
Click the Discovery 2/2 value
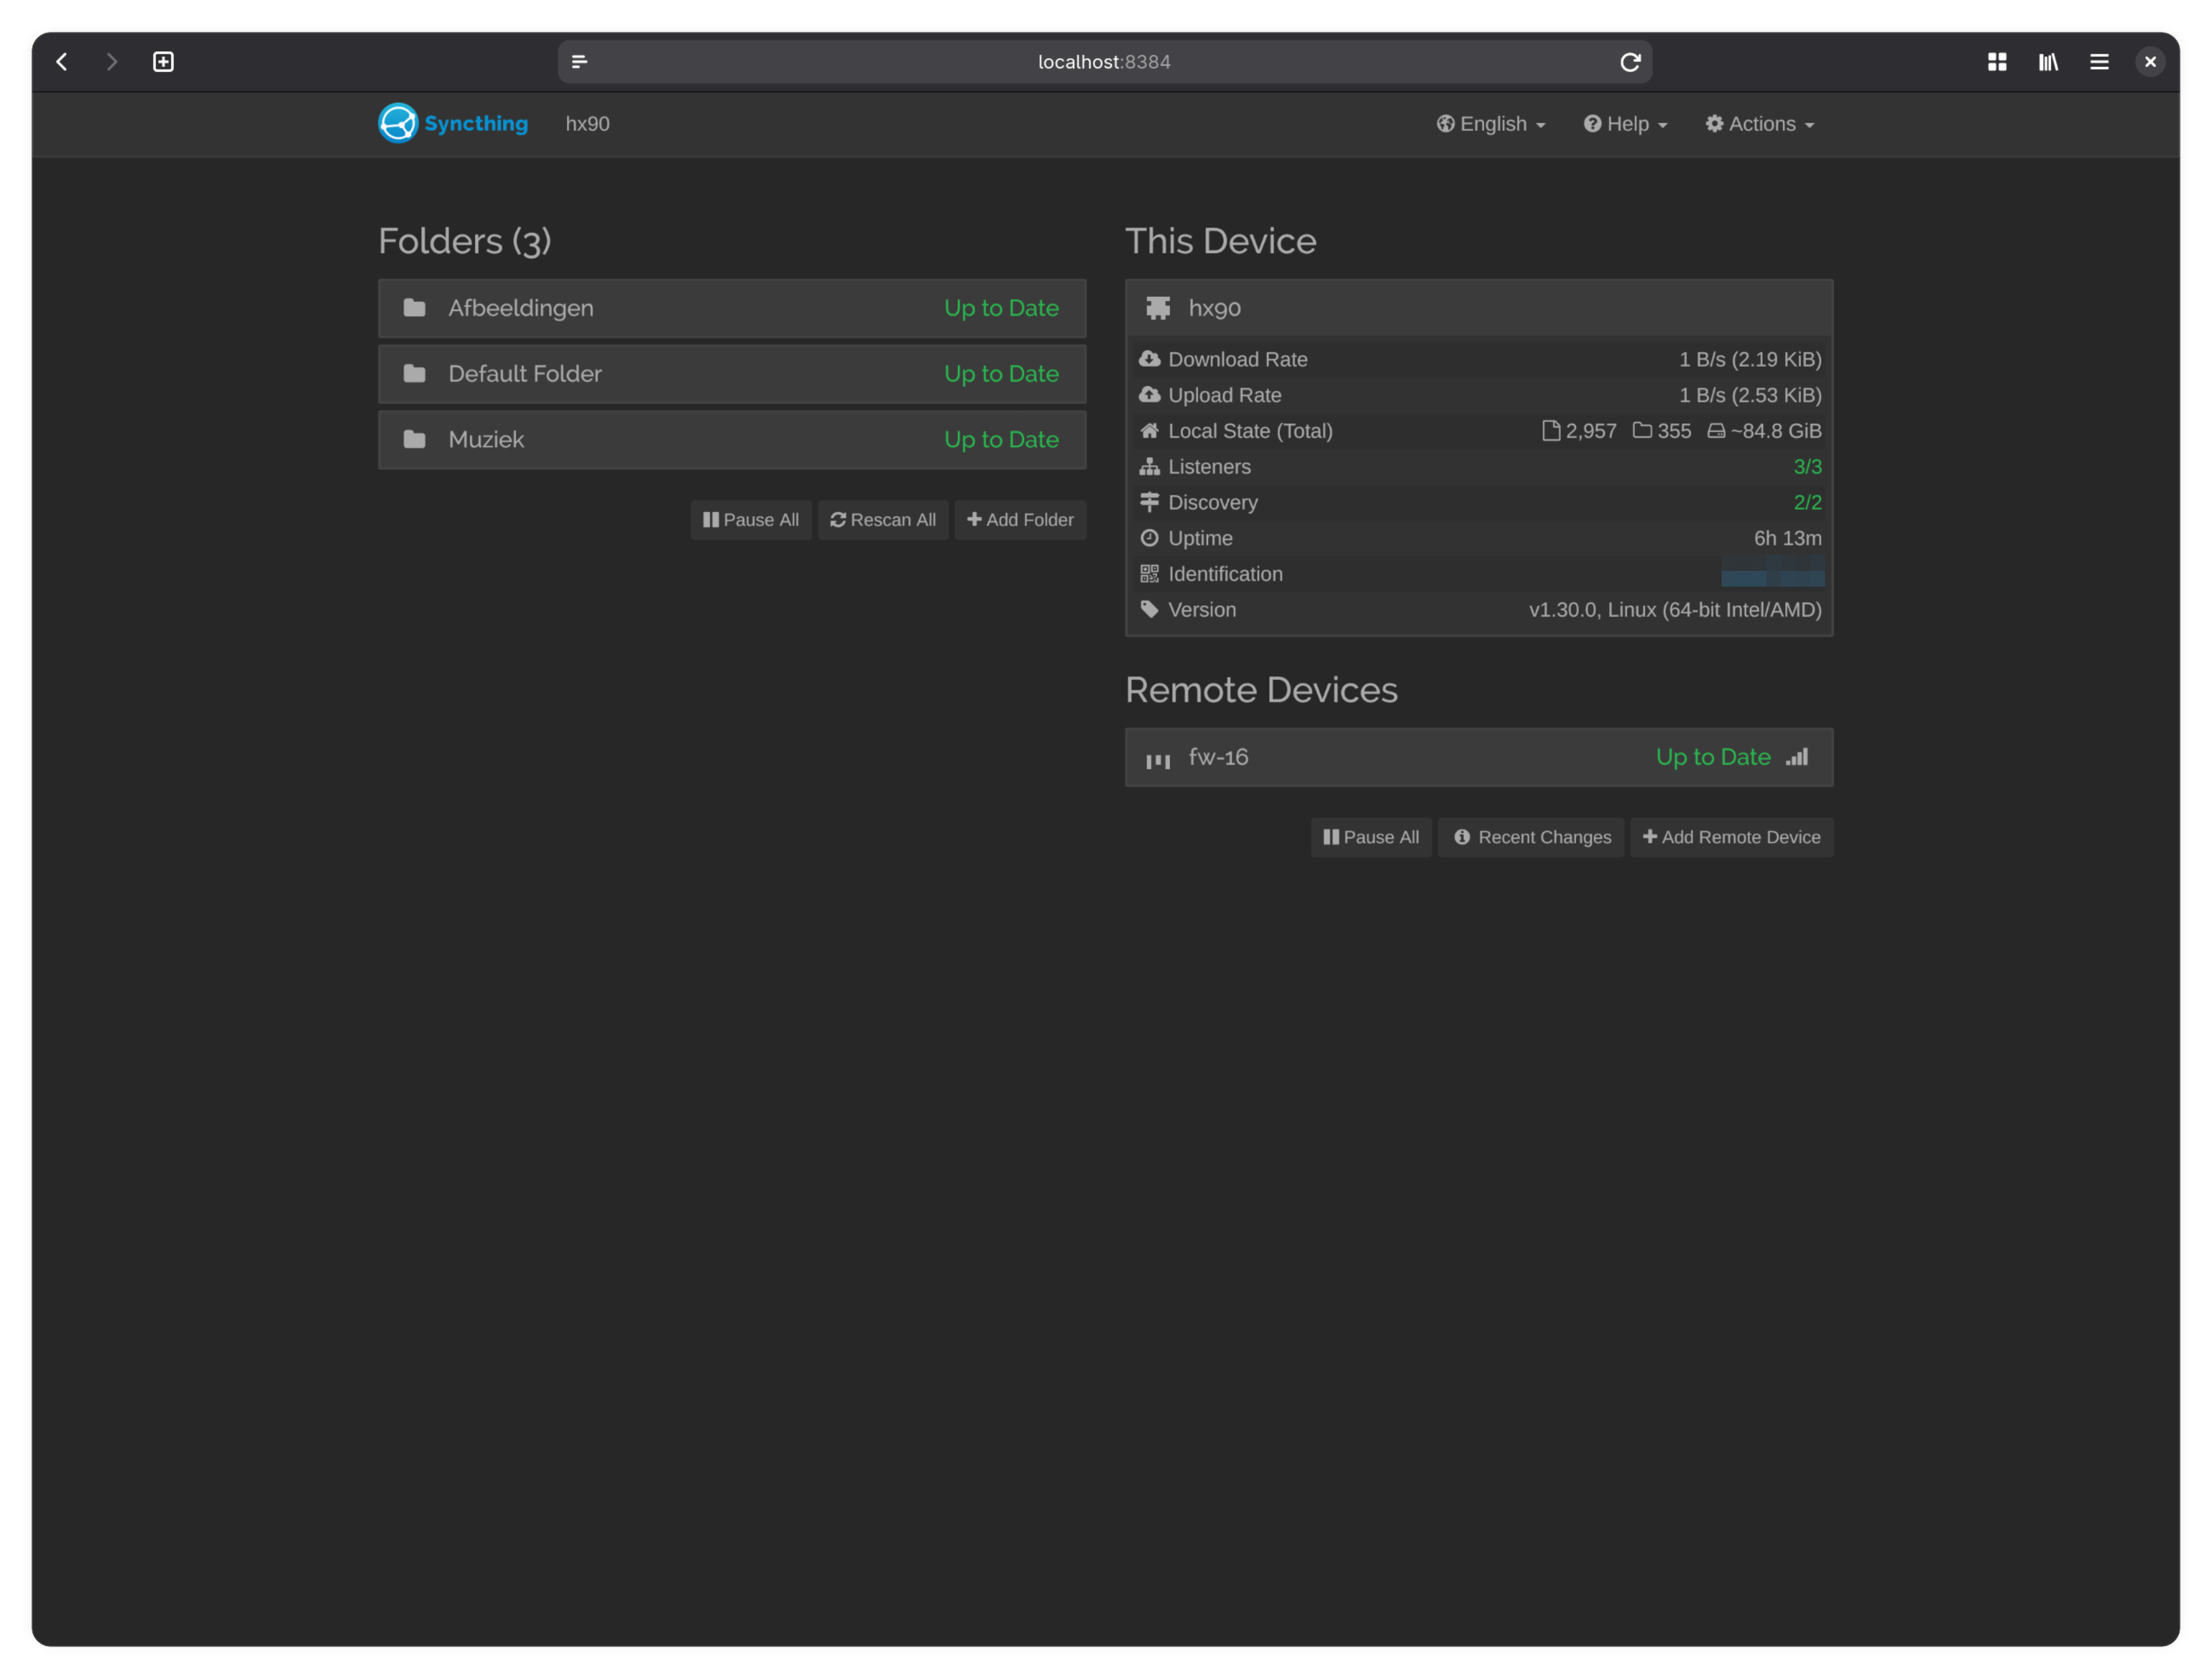point(1807,502)
